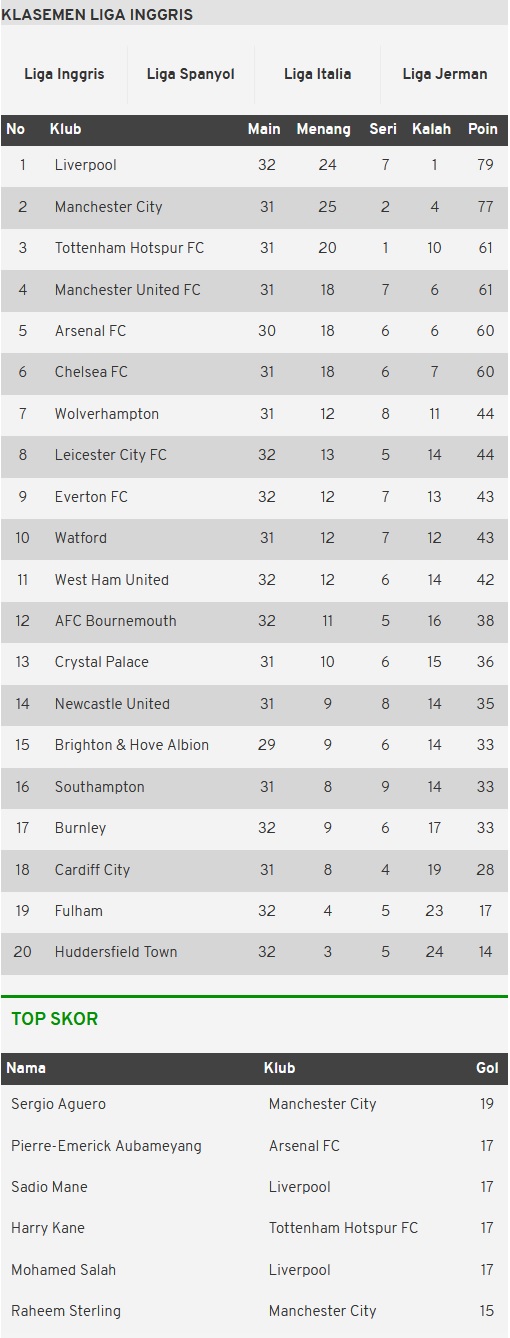Open Manchester City in the standings
Image resolution: width=510 pixels, height=1338 pixels.
click(254, 207)
